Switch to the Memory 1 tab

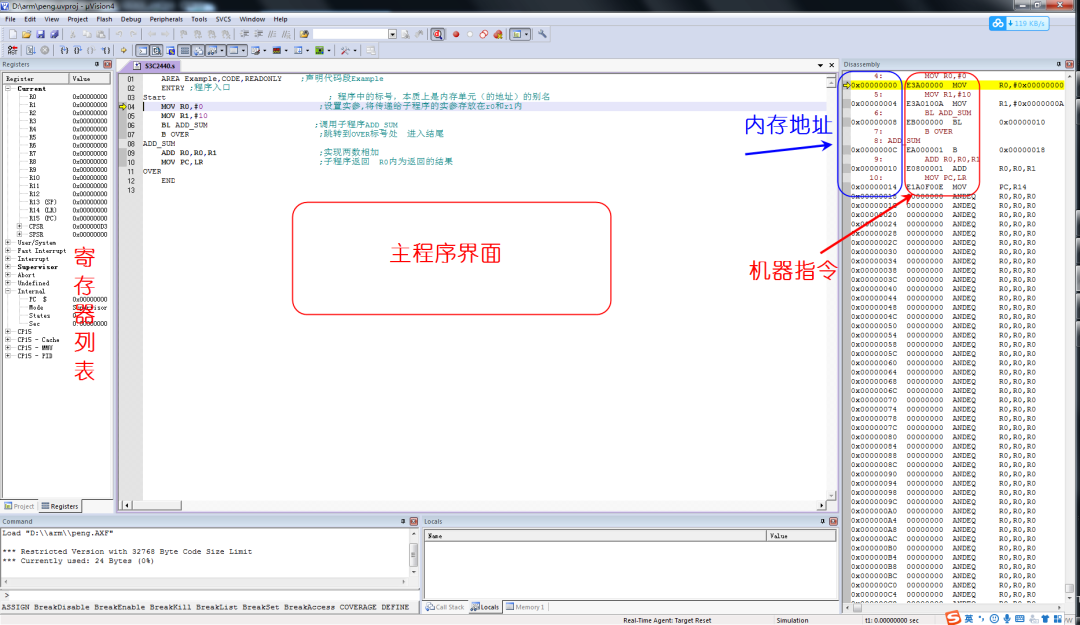tap(526, 607)
